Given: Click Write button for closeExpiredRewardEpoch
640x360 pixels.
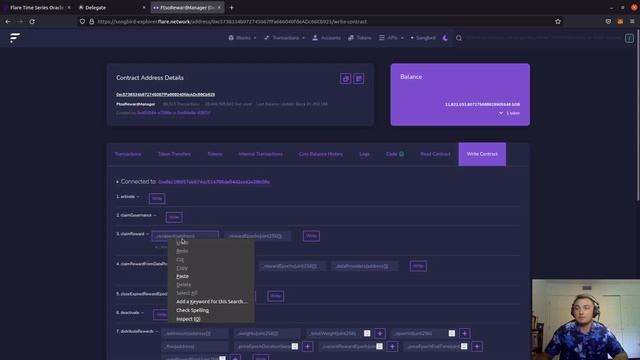Looking at the screenshot, I should click(x=276, y=296).
